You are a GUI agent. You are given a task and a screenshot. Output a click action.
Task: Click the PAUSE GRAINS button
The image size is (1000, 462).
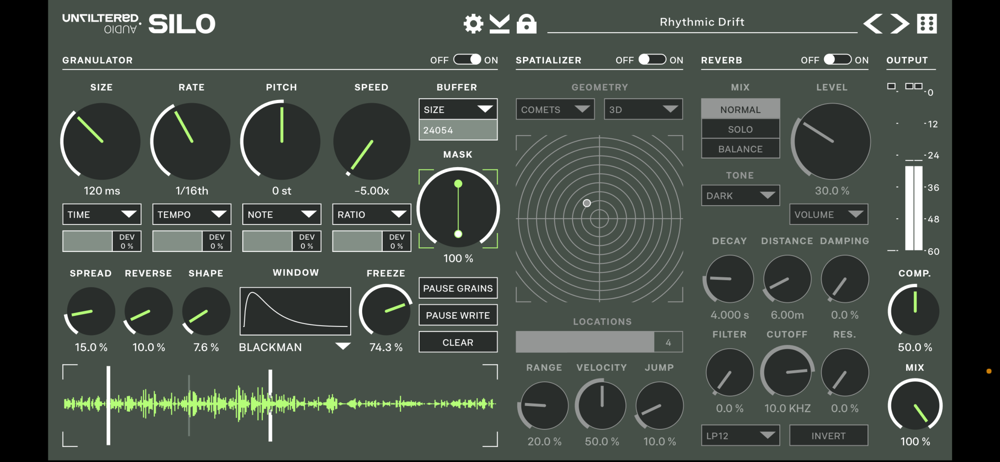[458, 288]
